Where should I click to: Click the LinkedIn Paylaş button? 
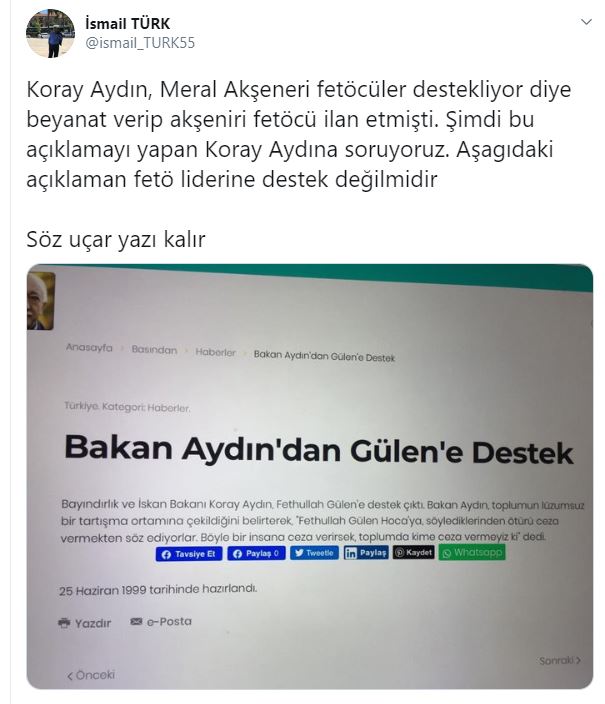tap(366, 553)
